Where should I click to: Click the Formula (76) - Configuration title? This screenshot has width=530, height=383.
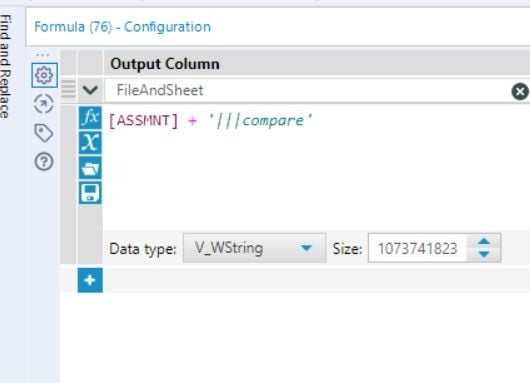tap(122, 27)
